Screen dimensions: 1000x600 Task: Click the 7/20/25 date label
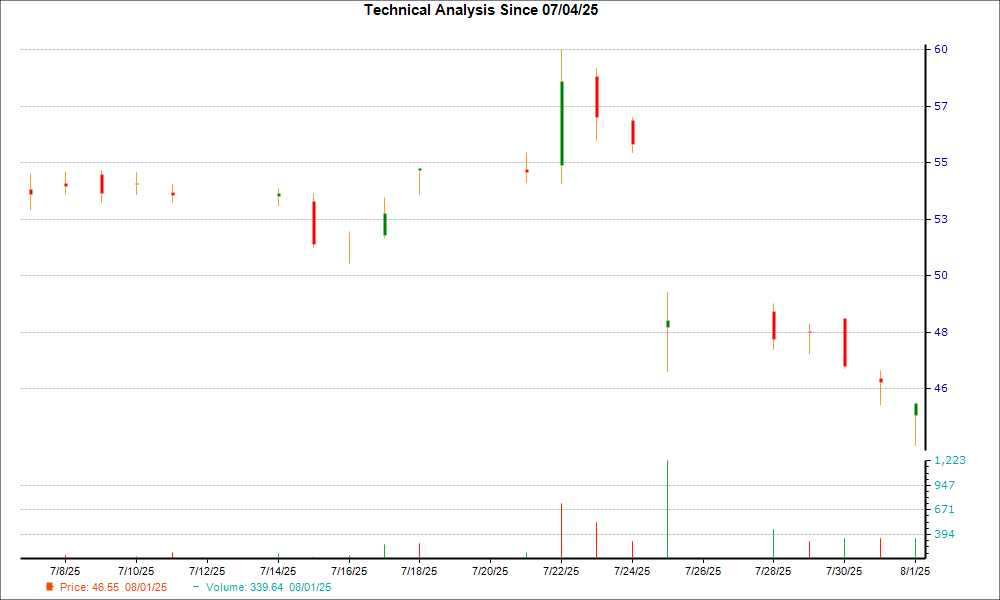pos(490,571)
